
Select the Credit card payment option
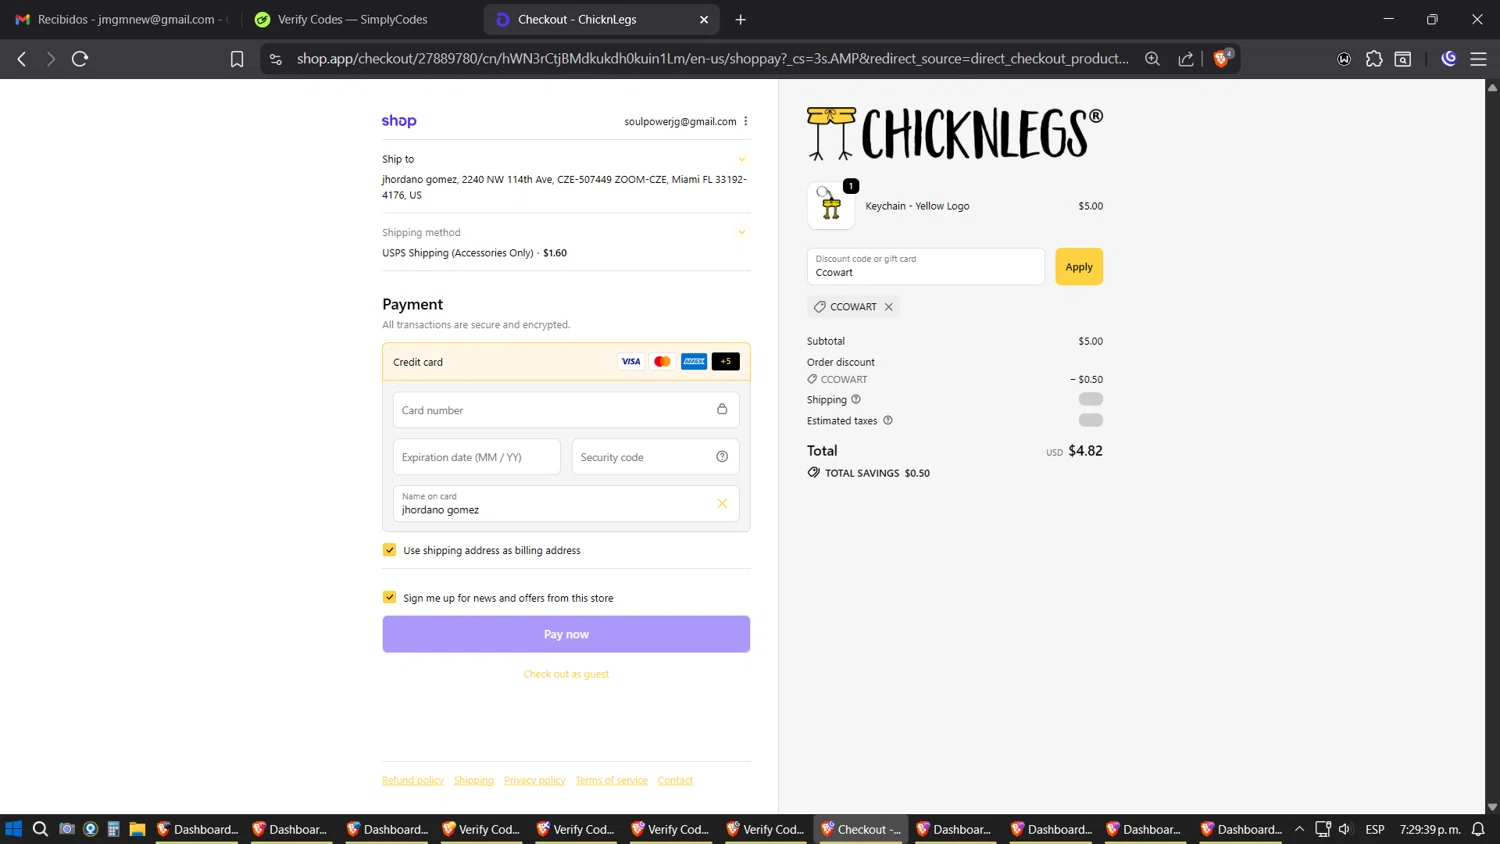pyautogui.click(x=566, y=362)
